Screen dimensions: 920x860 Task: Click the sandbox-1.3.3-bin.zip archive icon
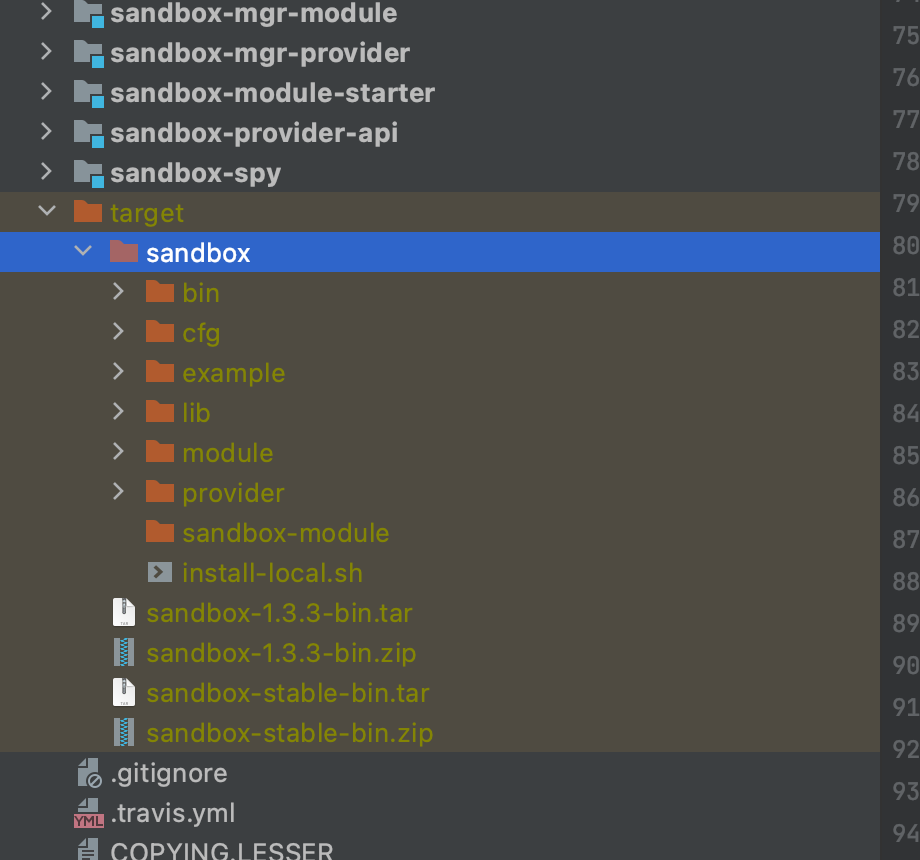124,652
